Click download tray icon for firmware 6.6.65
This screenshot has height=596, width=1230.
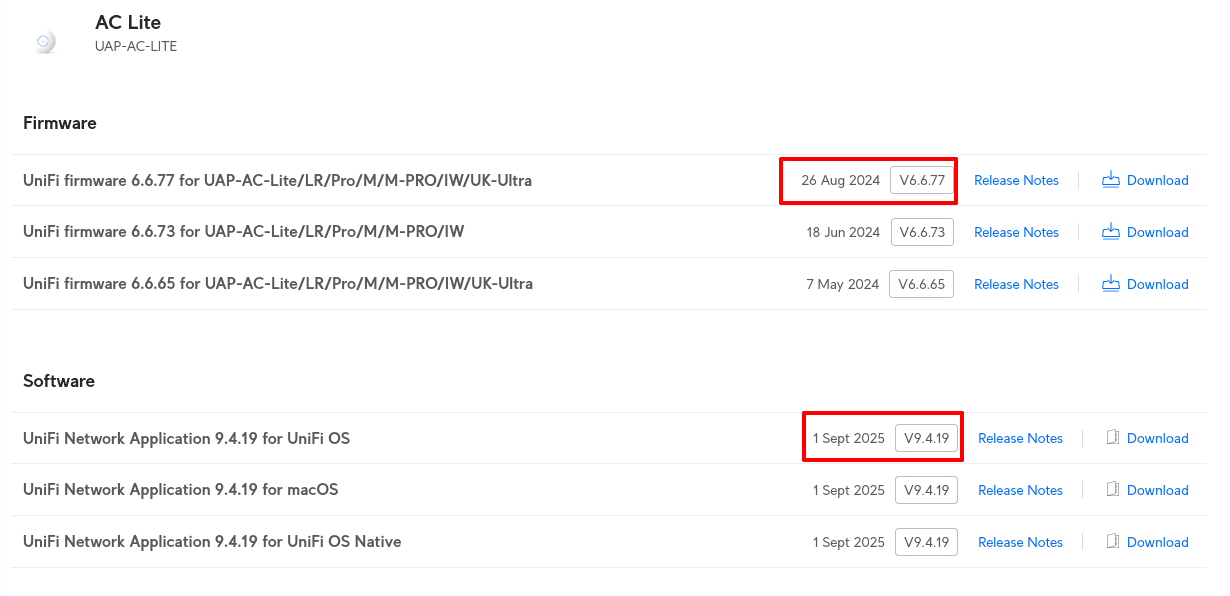(x=1110, y=284)
